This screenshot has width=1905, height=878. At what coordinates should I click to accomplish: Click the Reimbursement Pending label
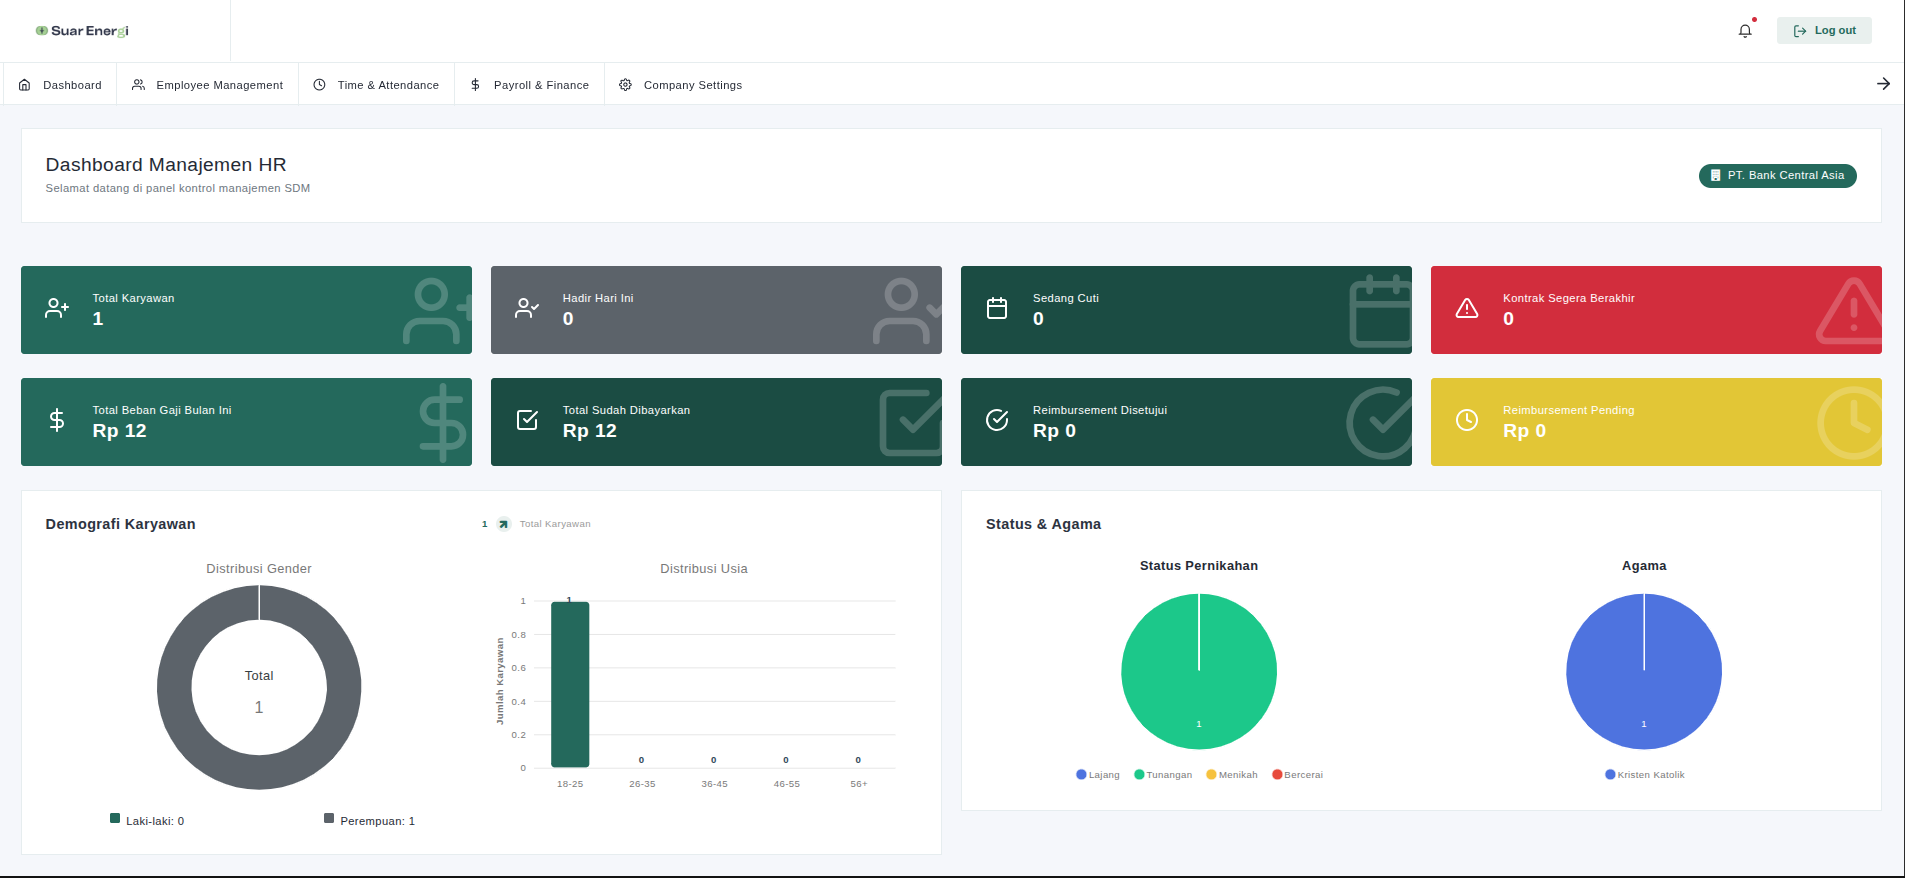1569,410
